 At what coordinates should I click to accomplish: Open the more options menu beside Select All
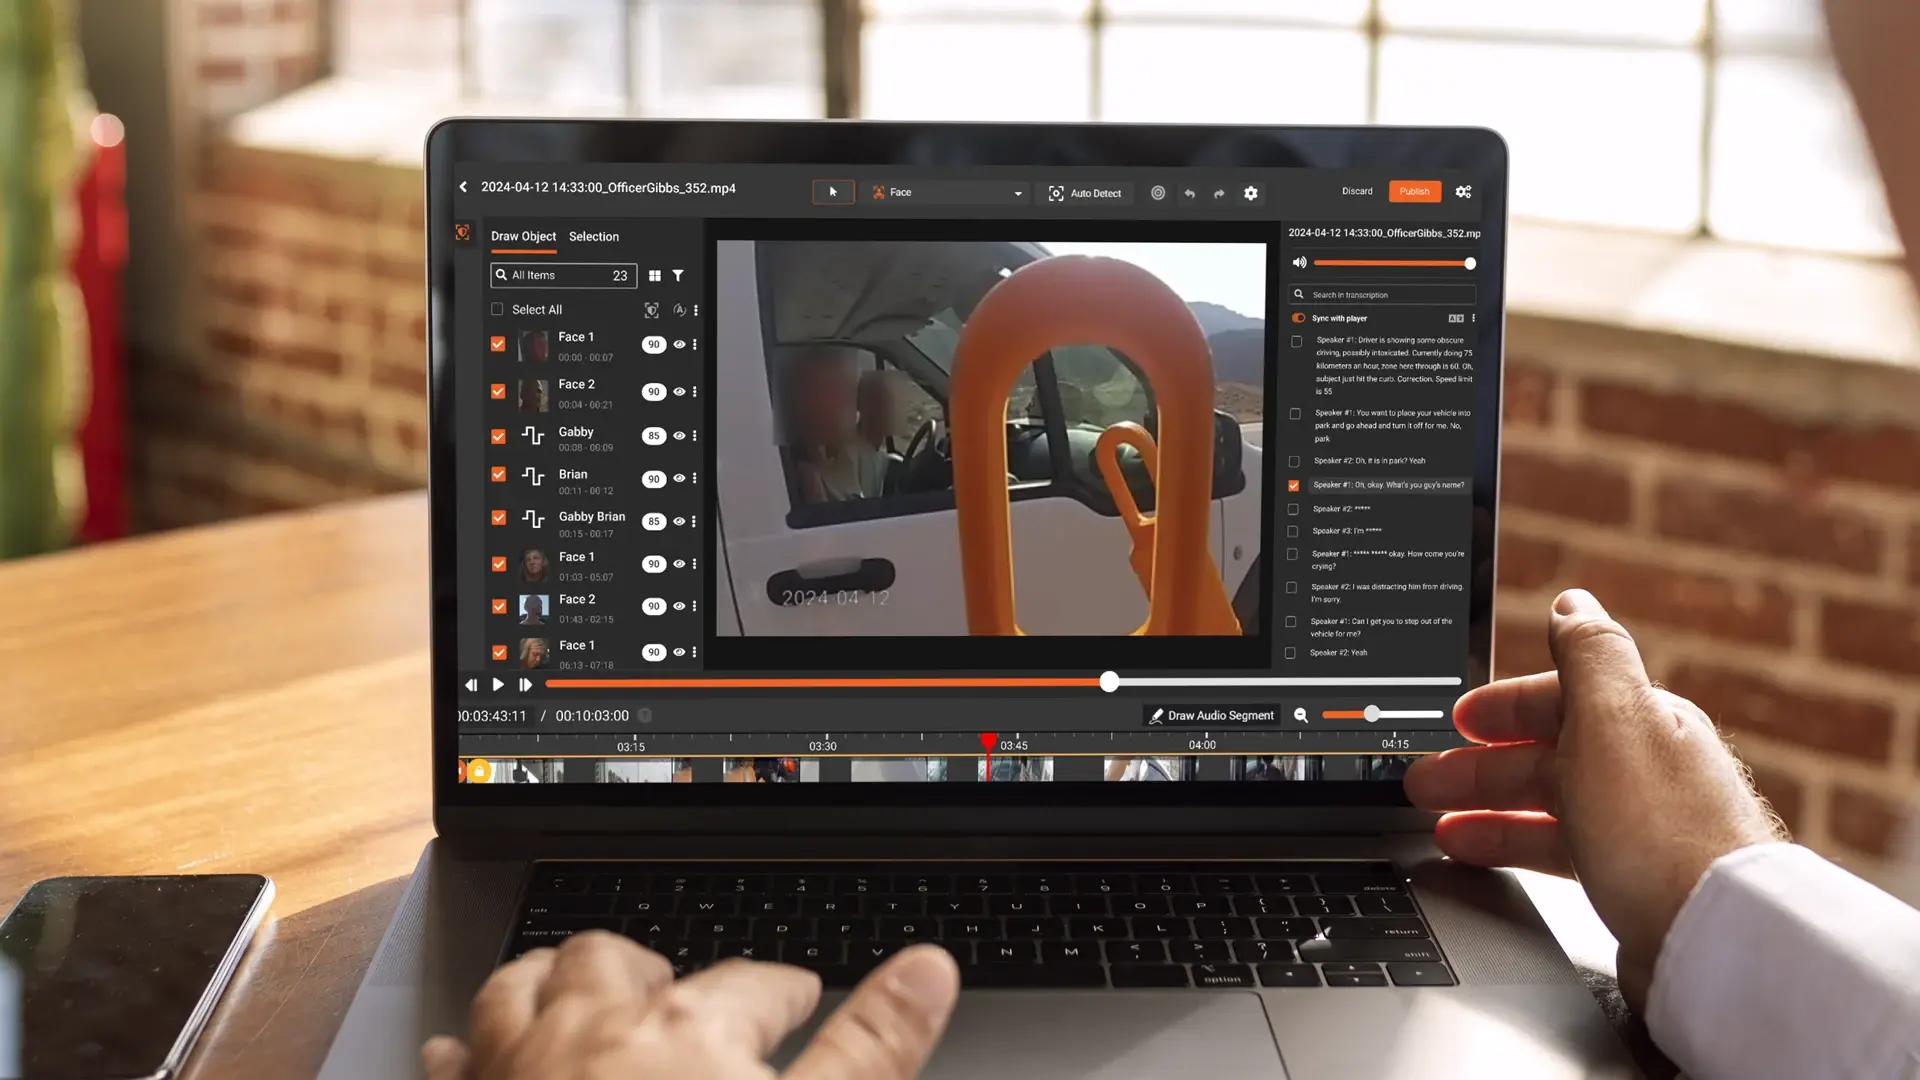[696, 310]
